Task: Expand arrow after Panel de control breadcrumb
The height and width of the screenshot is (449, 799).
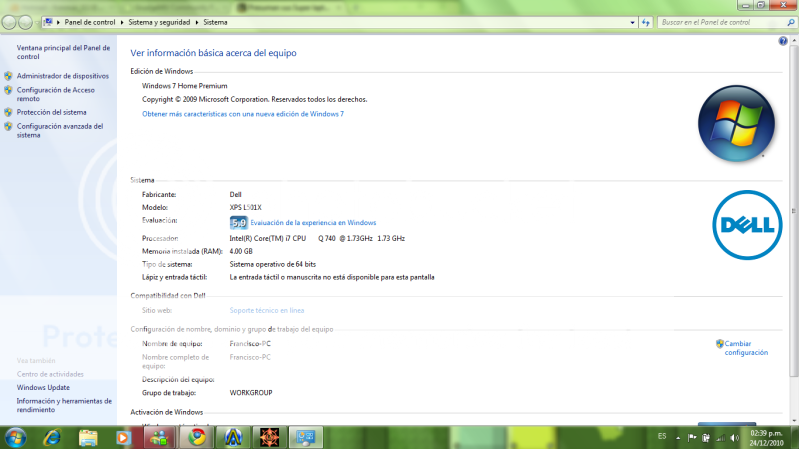Action: (x=122, y=22)
